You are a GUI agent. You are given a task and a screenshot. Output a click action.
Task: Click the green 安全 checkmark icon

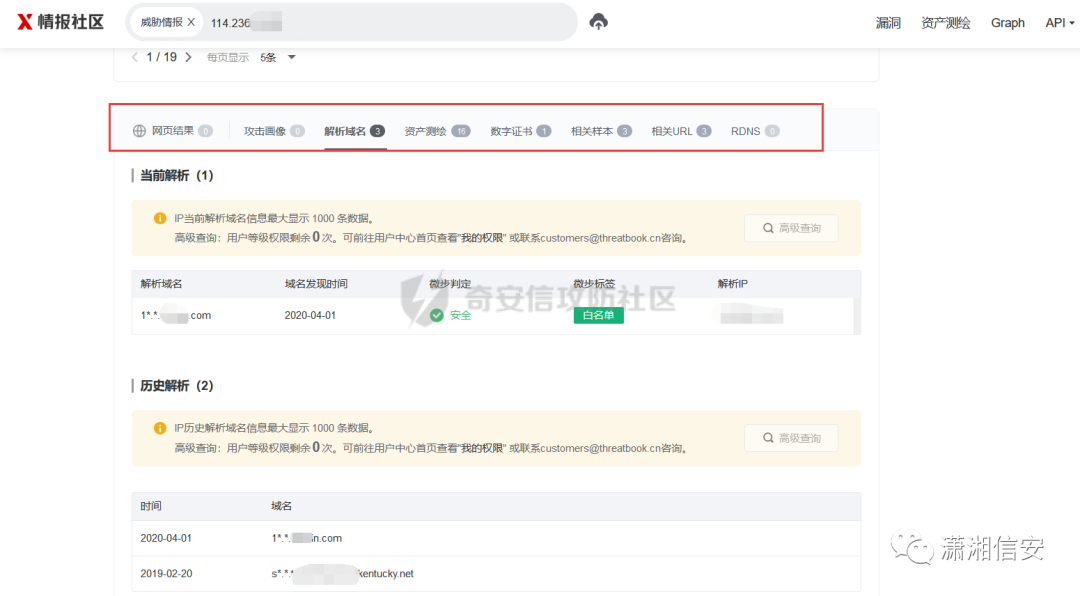pyautogui.click(x=437, y=316)
